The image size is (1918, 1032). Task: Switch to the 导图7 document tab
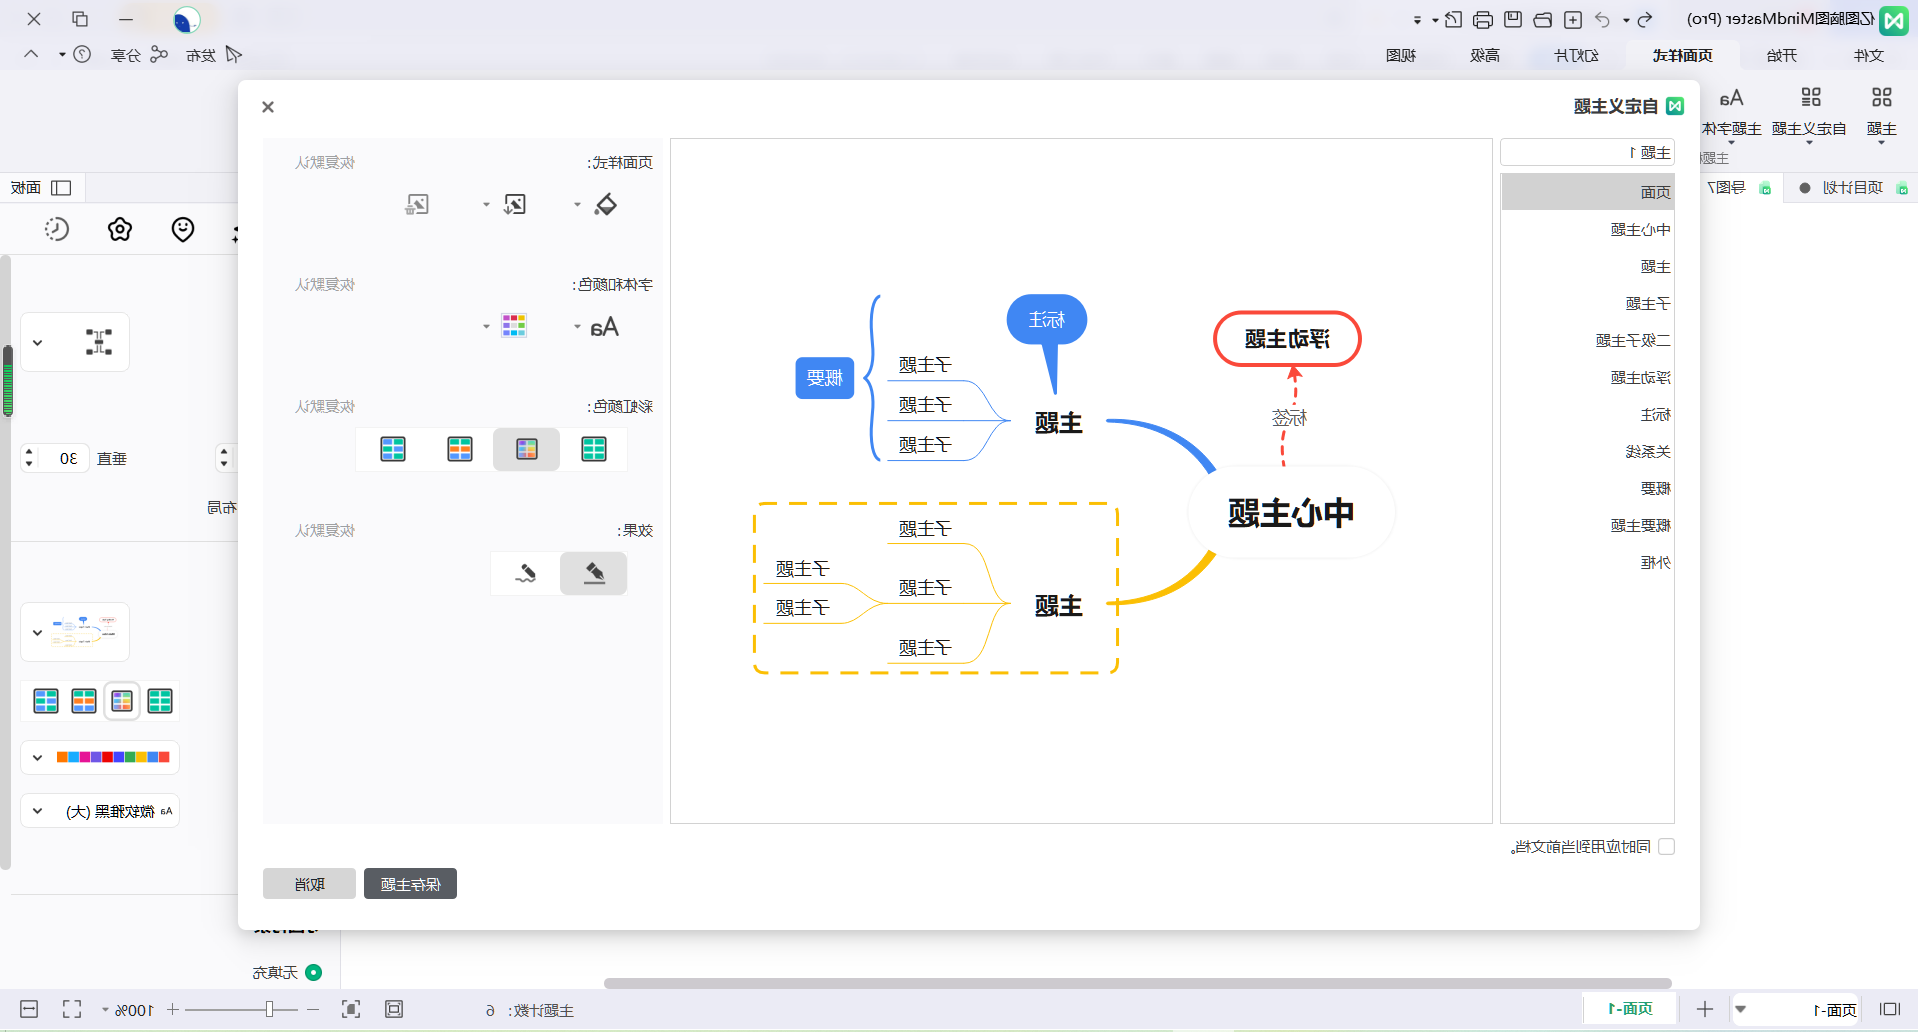[1736, 188]
